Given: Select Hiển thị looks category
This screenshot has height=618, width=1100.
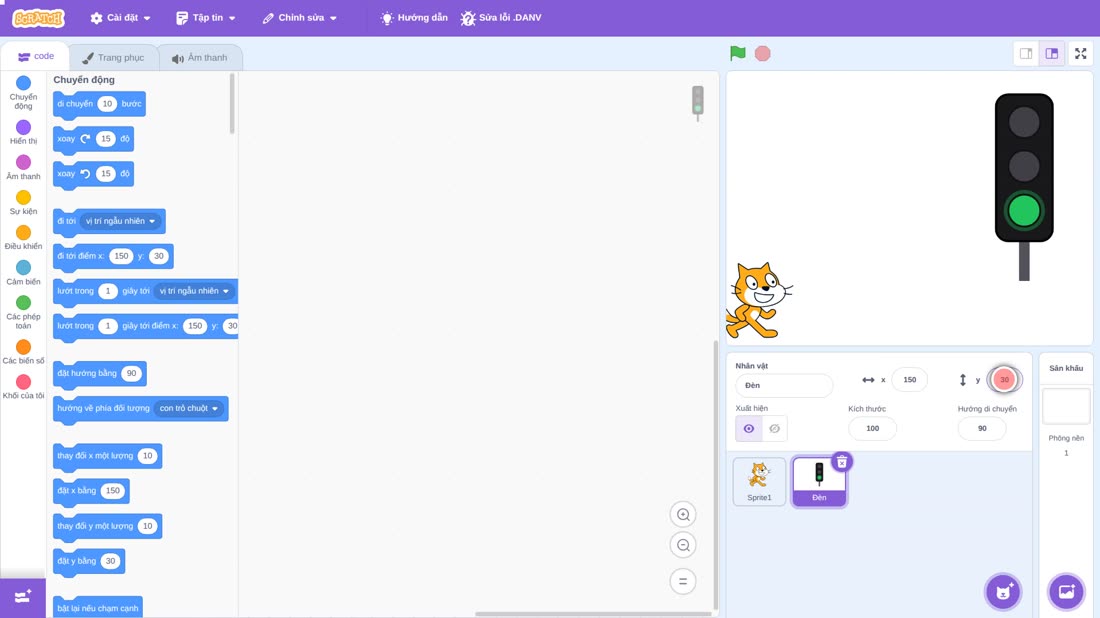Looking at the screenshot, I should pyautogui.click(x=23, y=132).
